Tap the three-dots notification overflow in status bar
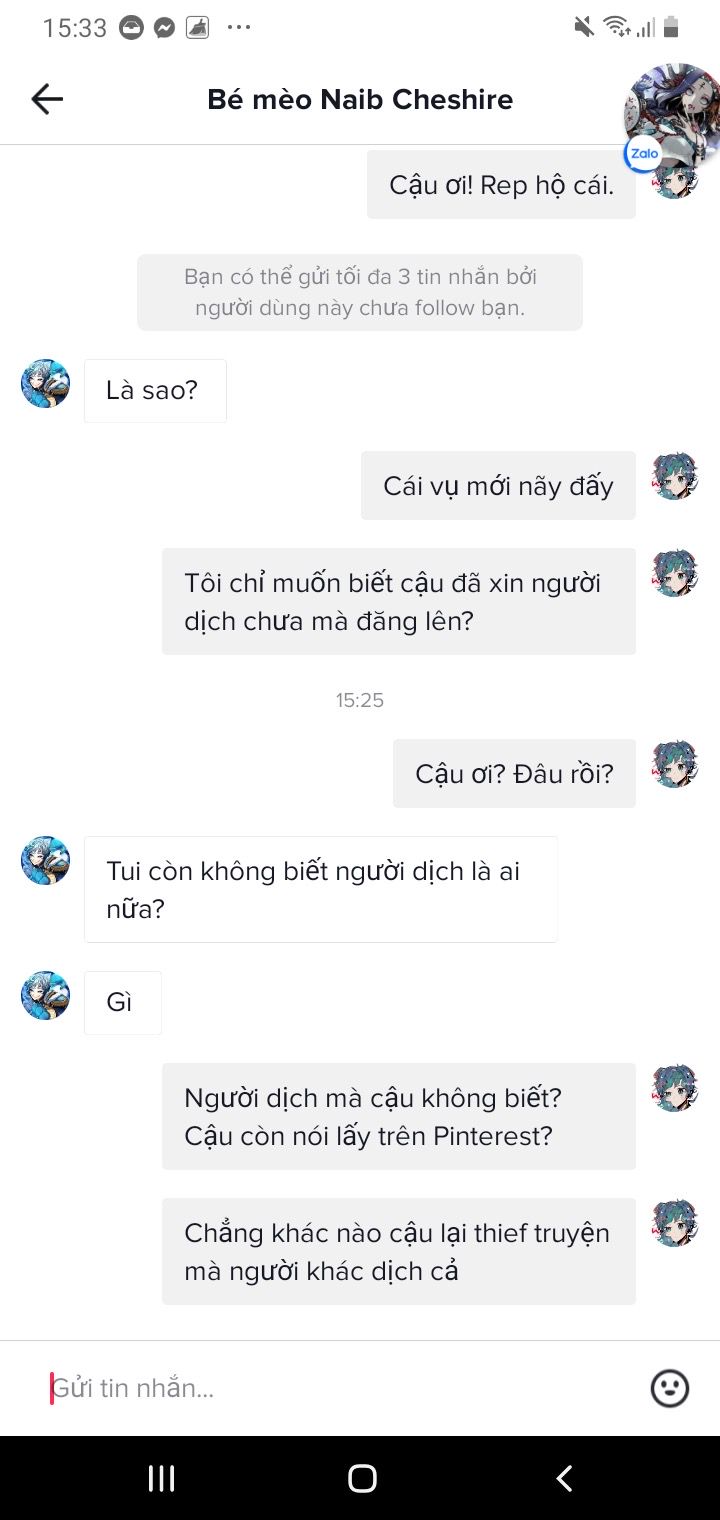This screenshot has height=1520, width=720. (x=239, y=28)
